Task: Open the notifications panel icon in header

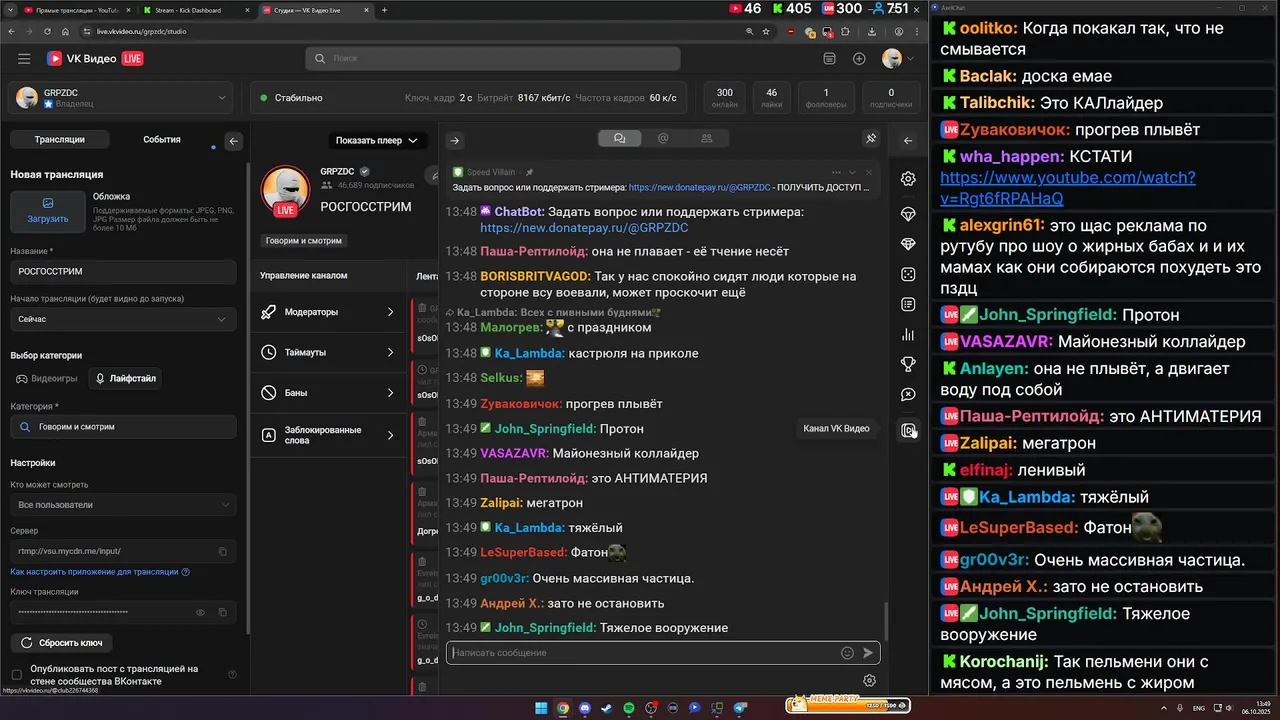Action: pos(829,59)
